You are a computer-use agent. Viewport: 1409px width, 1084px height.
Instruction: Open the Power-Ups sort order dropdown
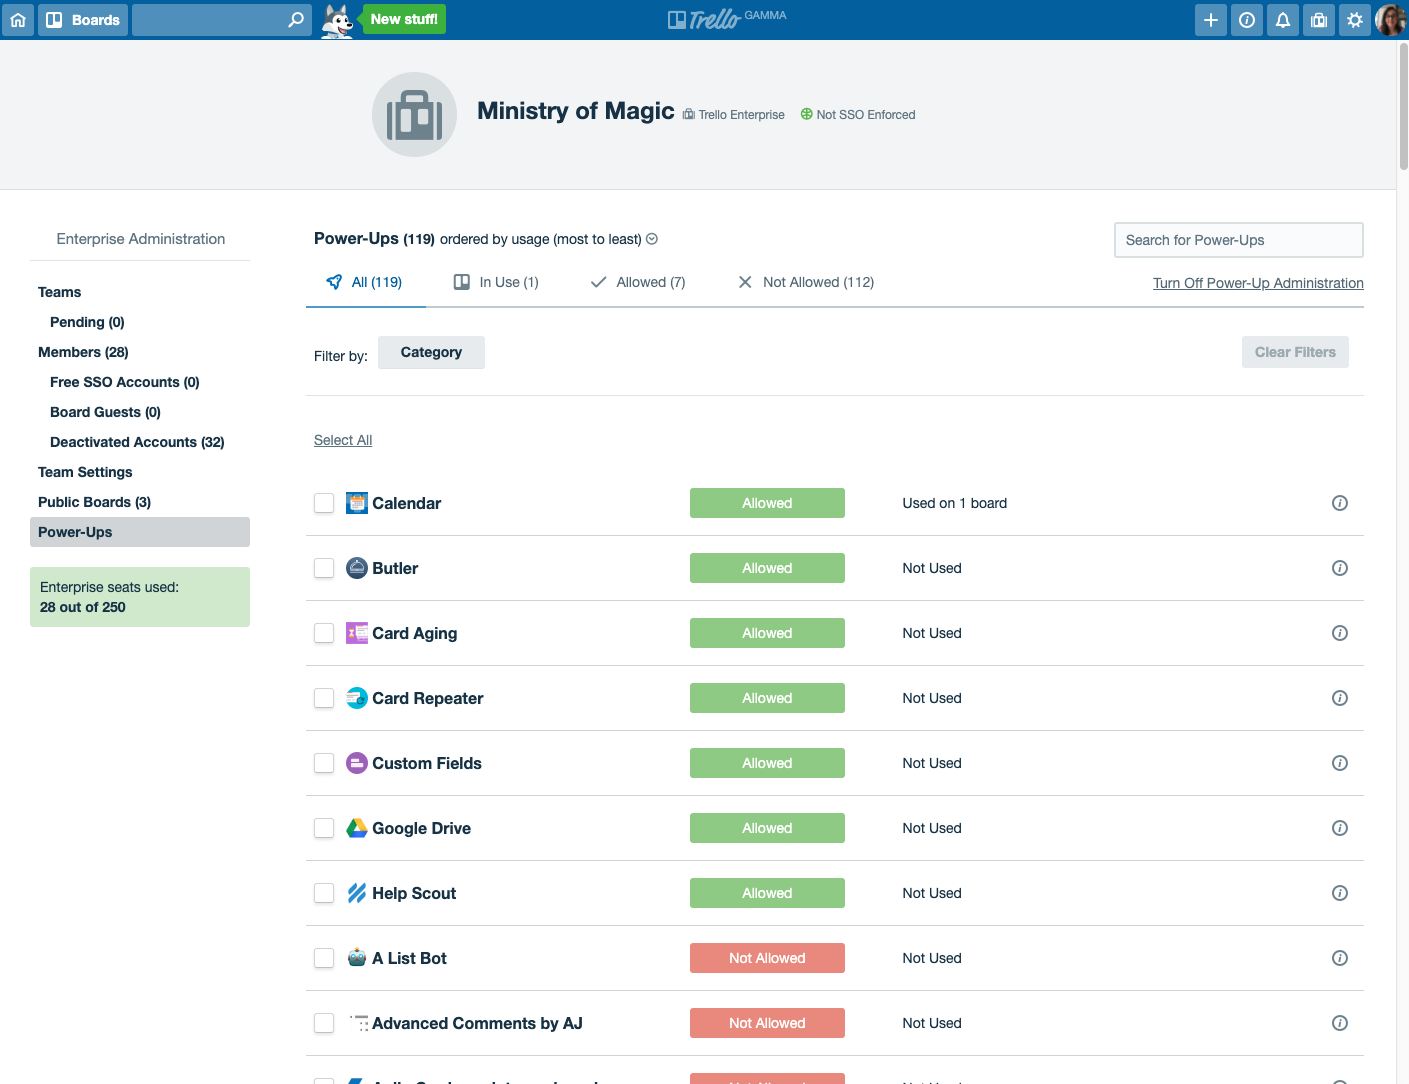click(x=652, y=239)
